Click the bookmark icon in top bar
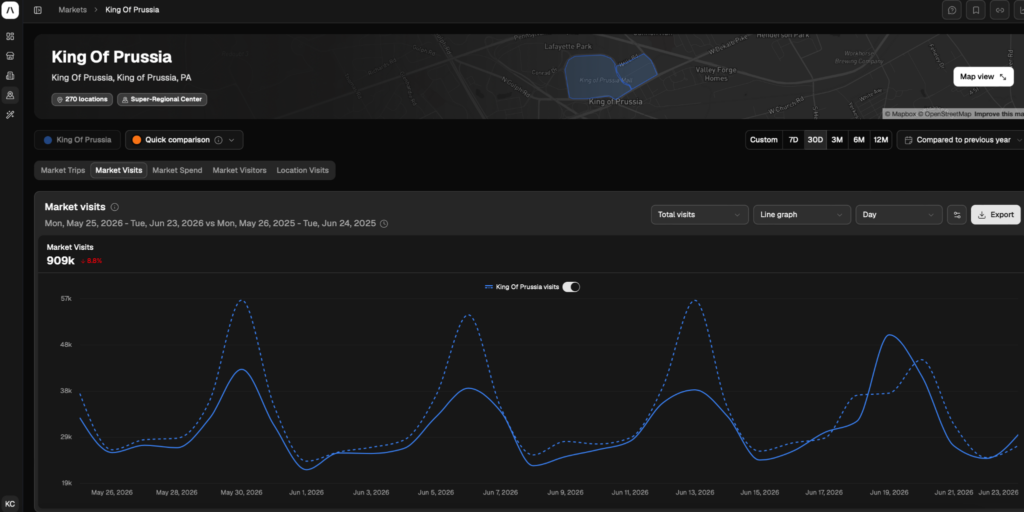 pos(976,10)
